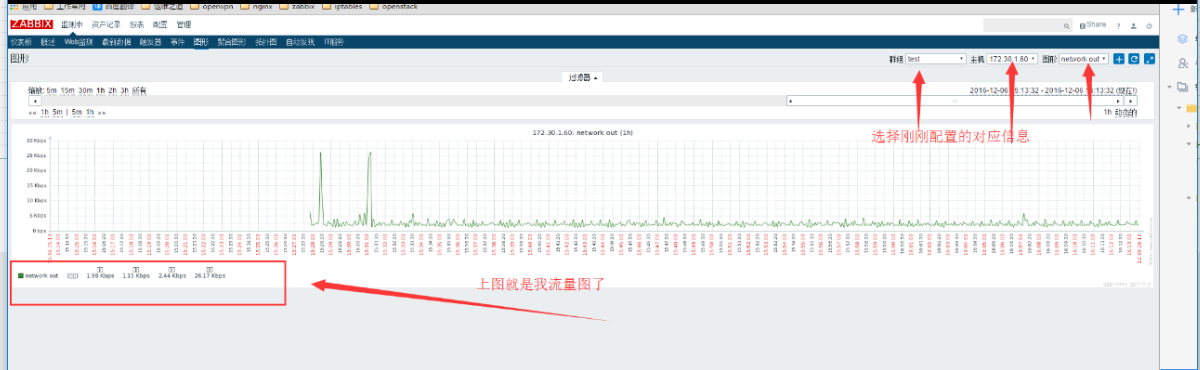Click the 1.98 Kbps legend value
This screenshot has width=1200, height=370.
[100, 275]
